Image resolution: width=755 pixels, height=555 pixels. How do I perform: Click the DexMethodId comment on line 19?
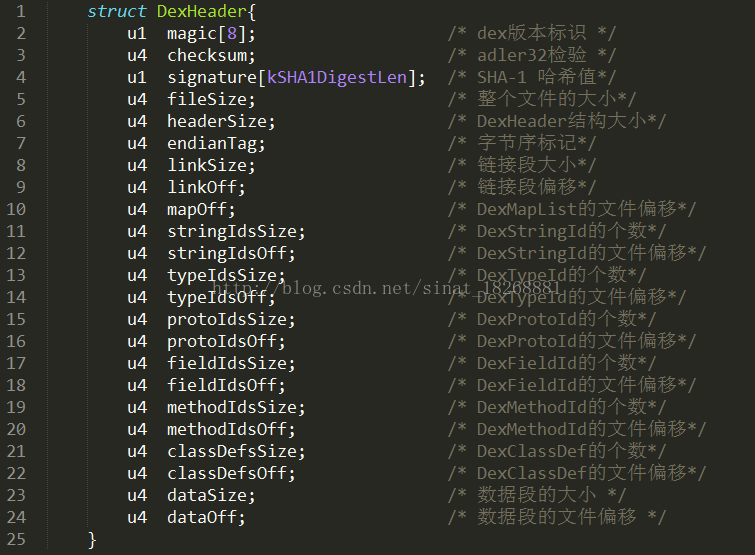tap(557, 408)
